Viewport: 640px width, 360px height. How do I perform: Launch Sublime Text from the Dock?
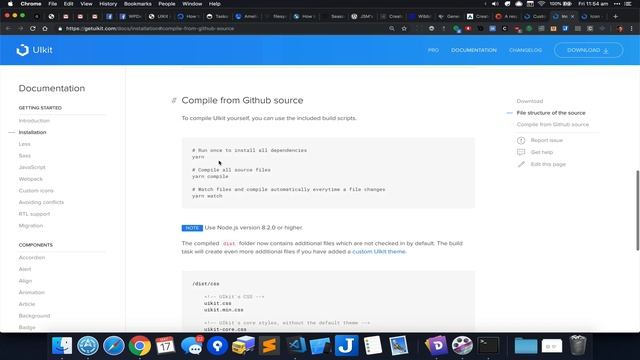pos(269,345)
